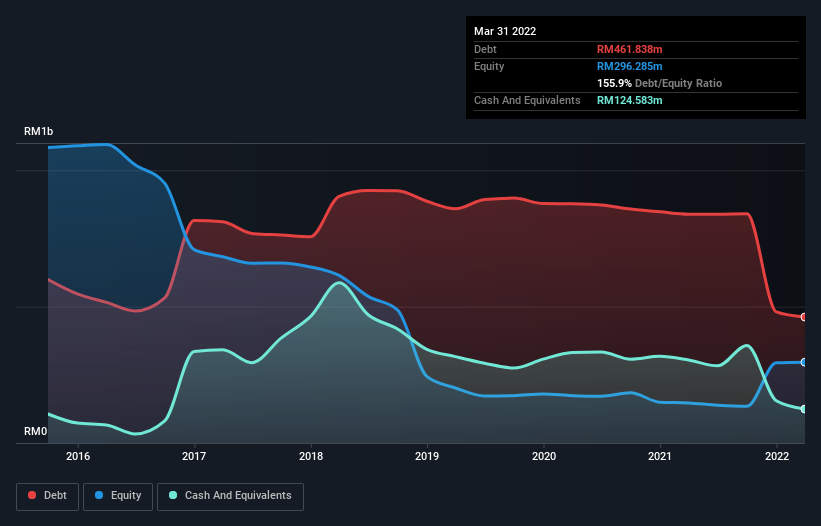The image size is (821, 526).
Task: Click the RM1b y-axis label
Action: click(38, 131)
